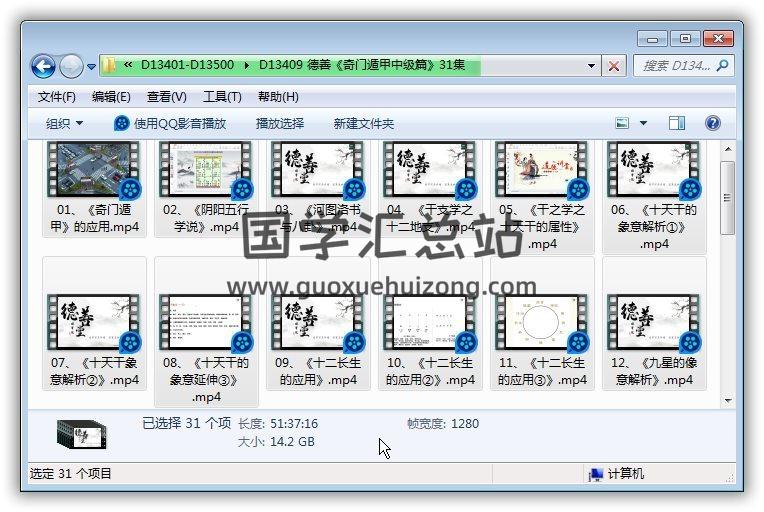Maximize the explorer window
The image size is (764, 512).
[x=685, y=39]
